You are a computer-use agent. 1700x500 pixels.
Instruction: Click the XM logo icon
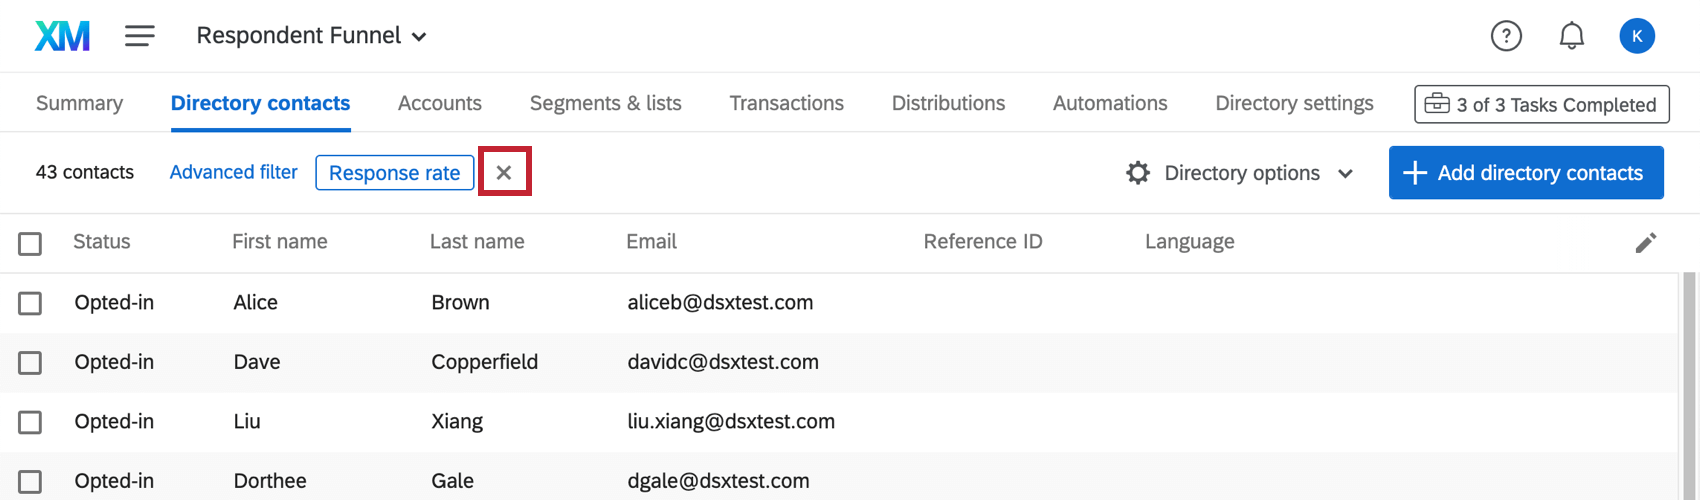point(62,36)
